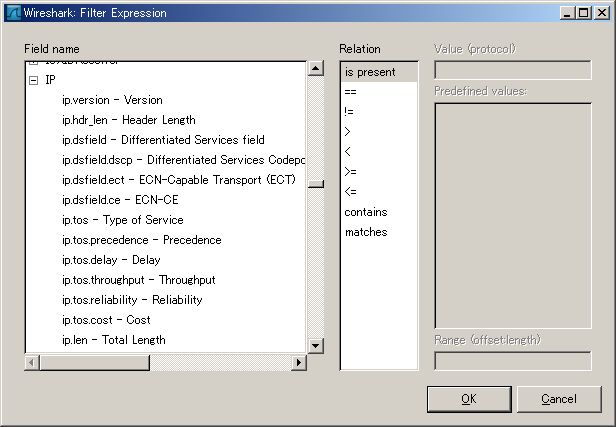Choose 'is present' relation
The width and height of the screenshot is (616, 427).
[379, 72]
